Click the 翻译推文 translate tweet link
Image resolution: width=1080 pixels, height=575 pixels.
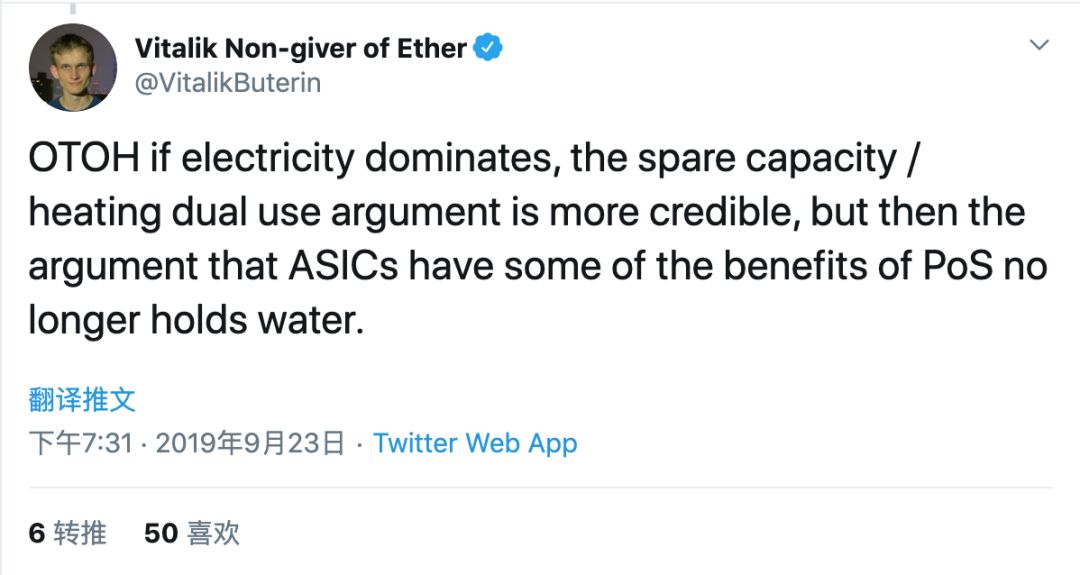[82, 400]
